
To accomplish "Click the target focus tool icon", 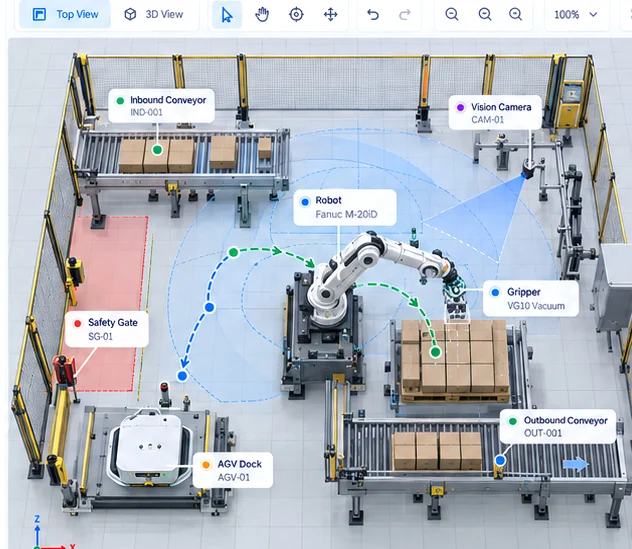I will (x=296, y=15).
